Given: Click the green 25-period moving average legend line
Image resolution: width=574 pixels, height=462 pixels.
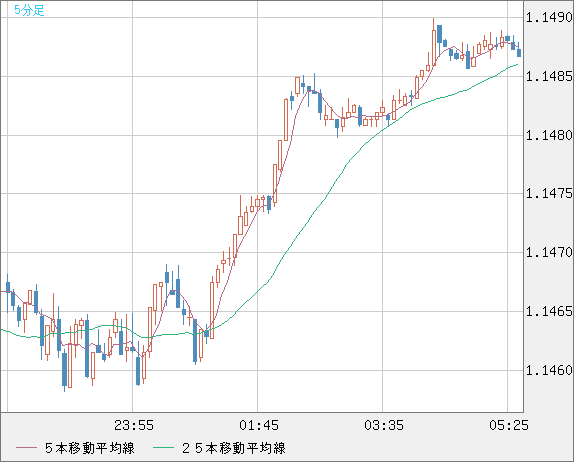Looking at the screenshot, I should [x=163, y=448].
